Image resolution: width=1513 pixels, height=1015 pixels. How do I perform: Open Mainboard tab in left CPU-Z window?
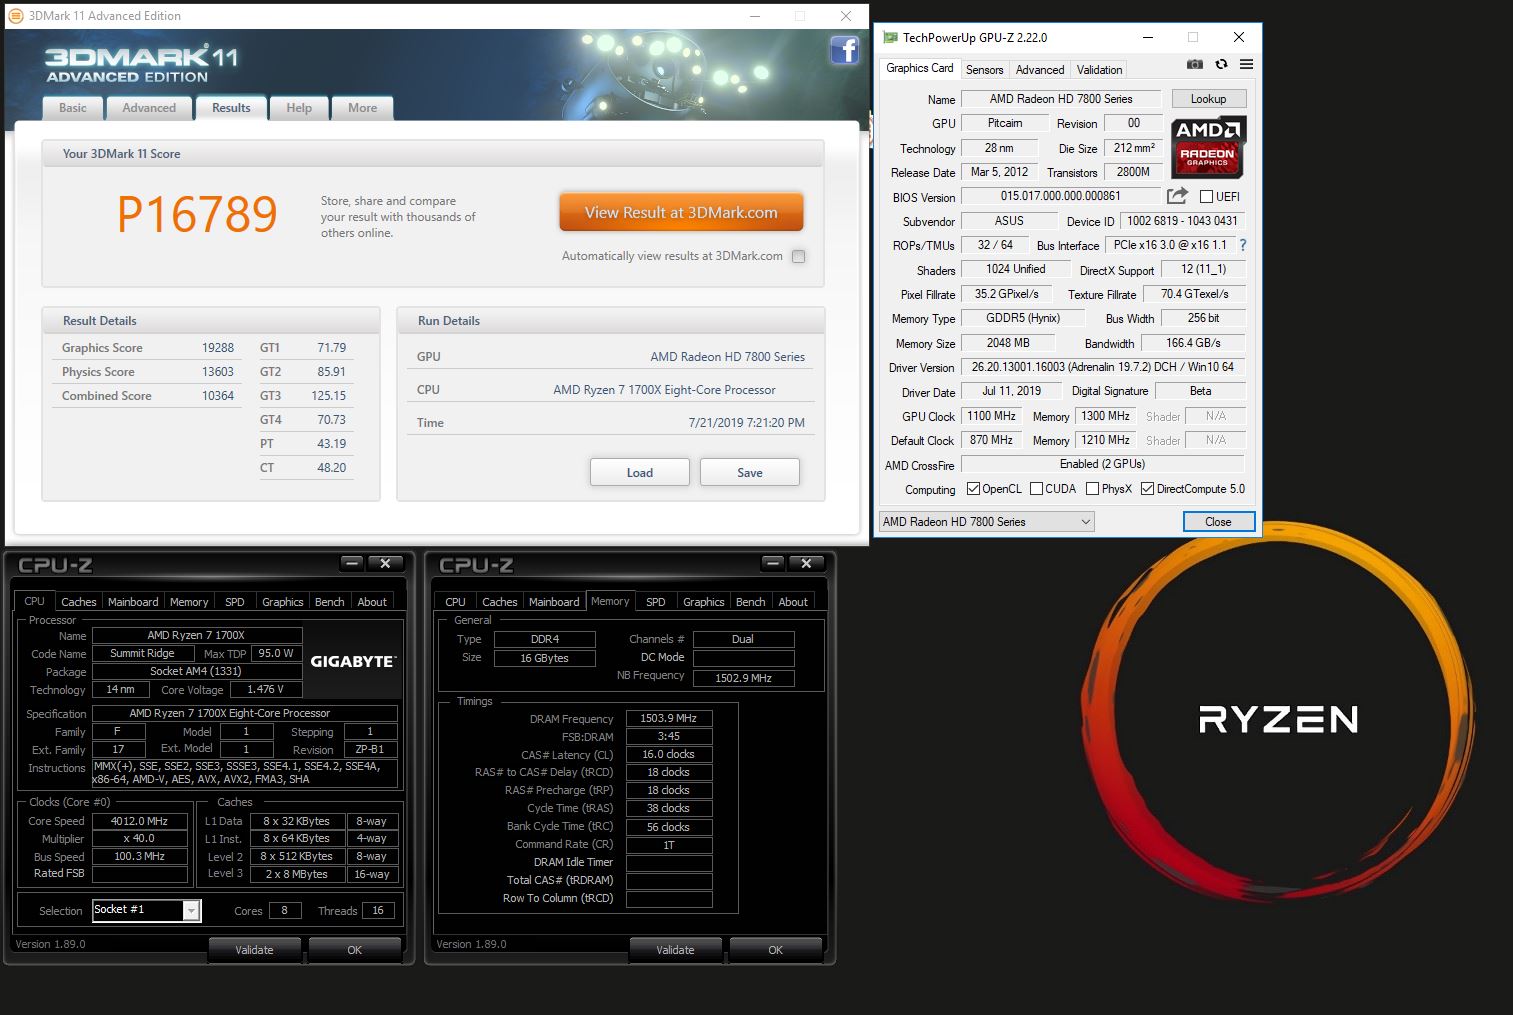click(x=133, y=602)
